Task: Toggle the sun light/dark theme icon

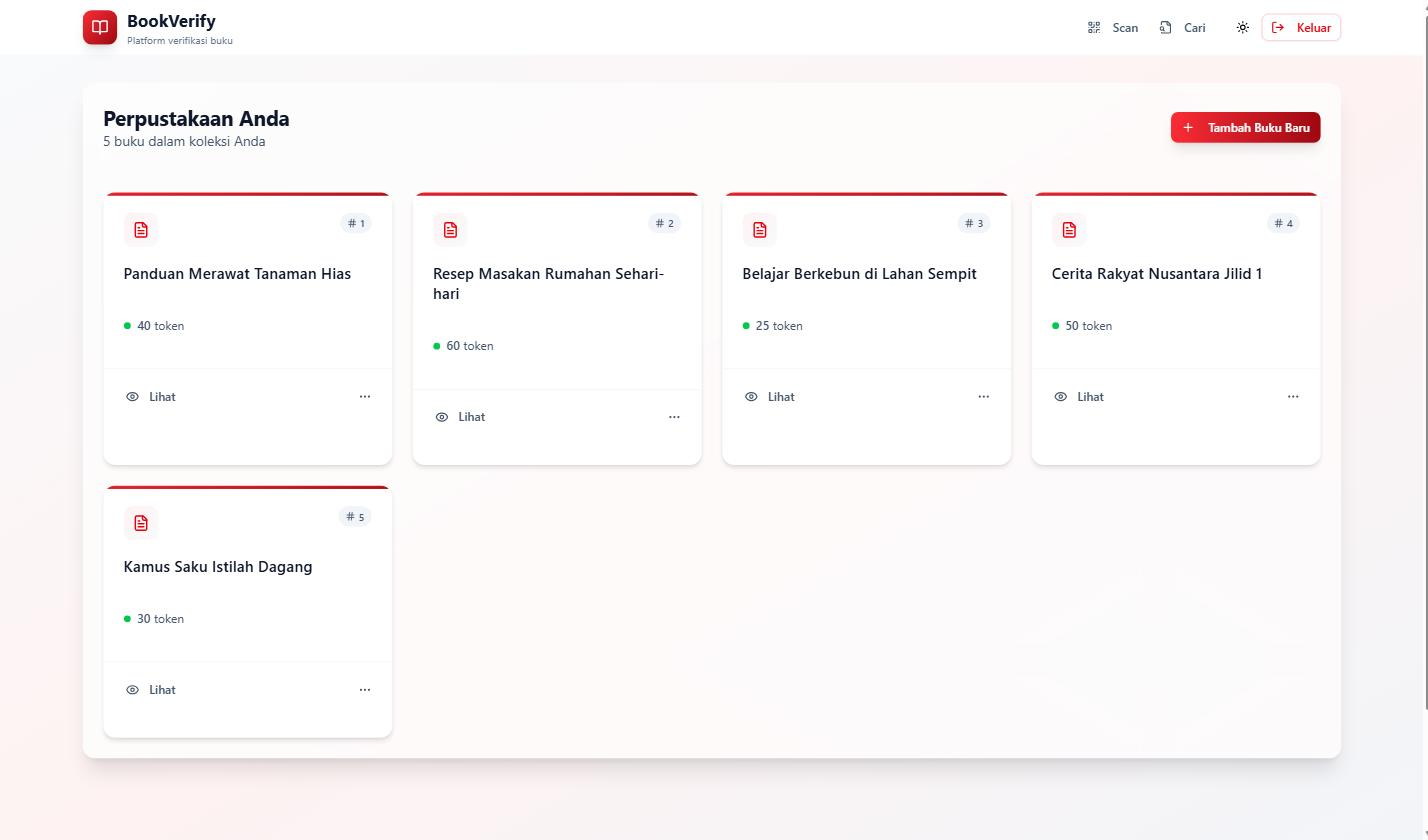Action: tap(1242, 28)
